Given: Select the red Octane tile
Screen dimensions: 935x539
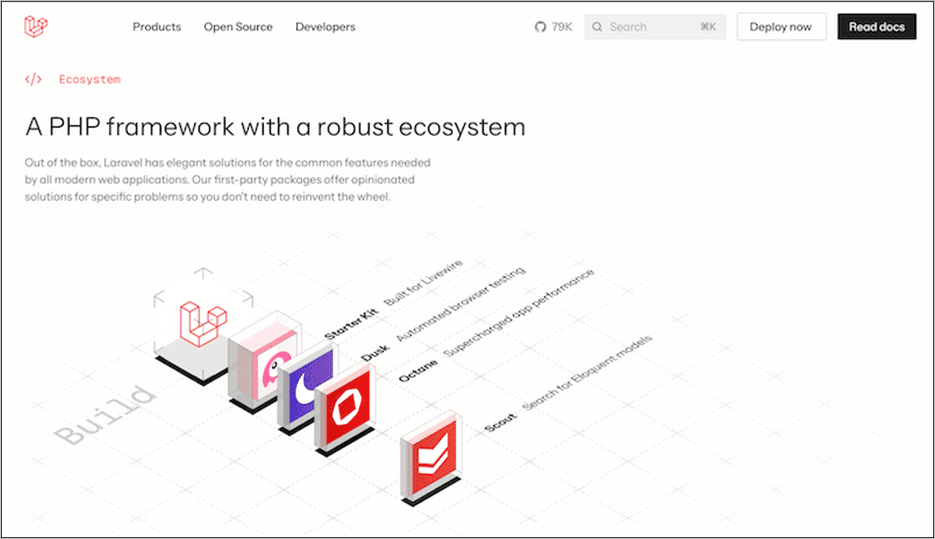Looking at the screenshot, I should pos(346,411).
